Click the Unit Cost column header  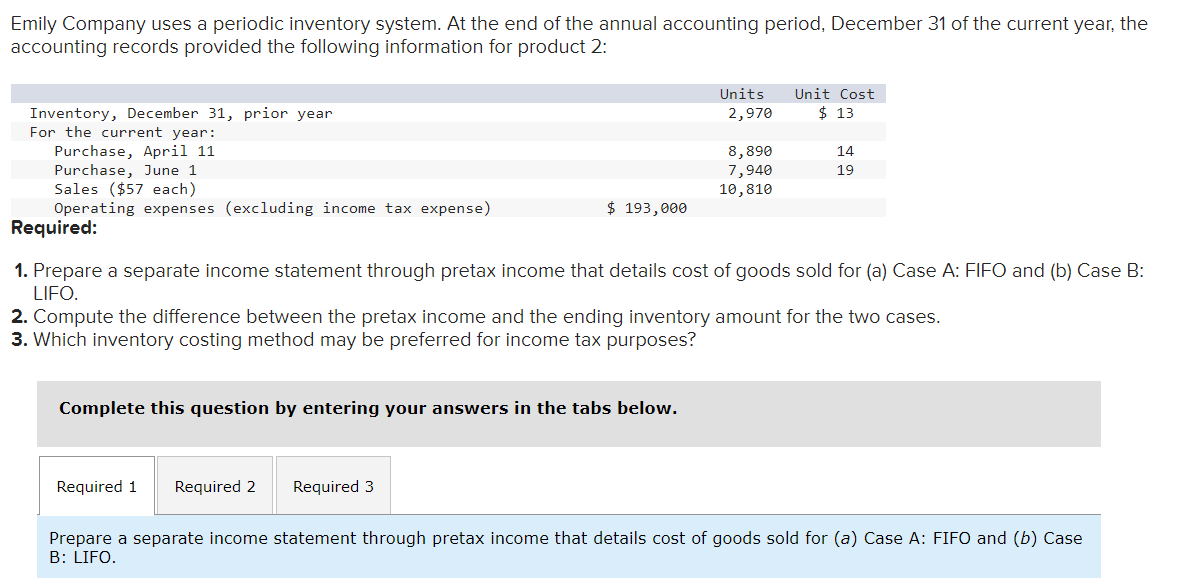click(x=834, y=94)
